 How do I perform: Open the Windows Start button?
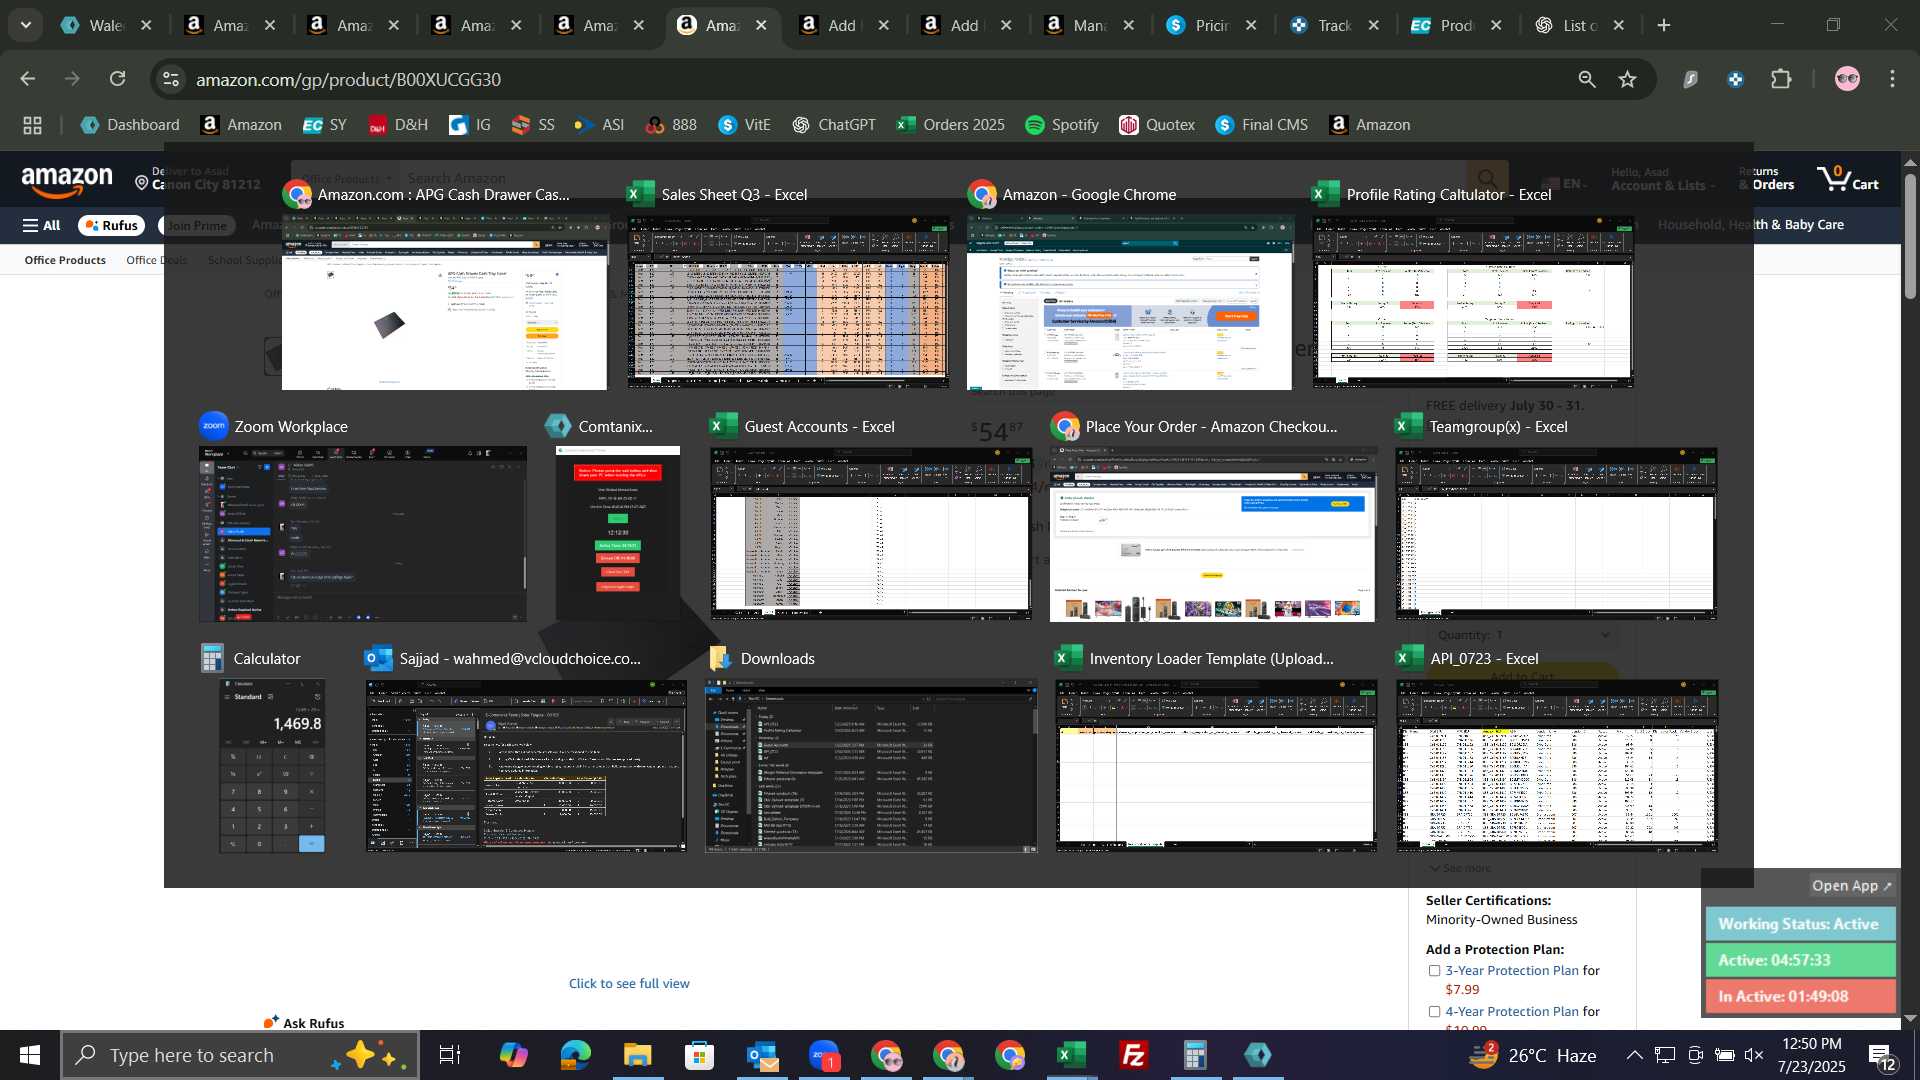click(x=29, y=1055)
